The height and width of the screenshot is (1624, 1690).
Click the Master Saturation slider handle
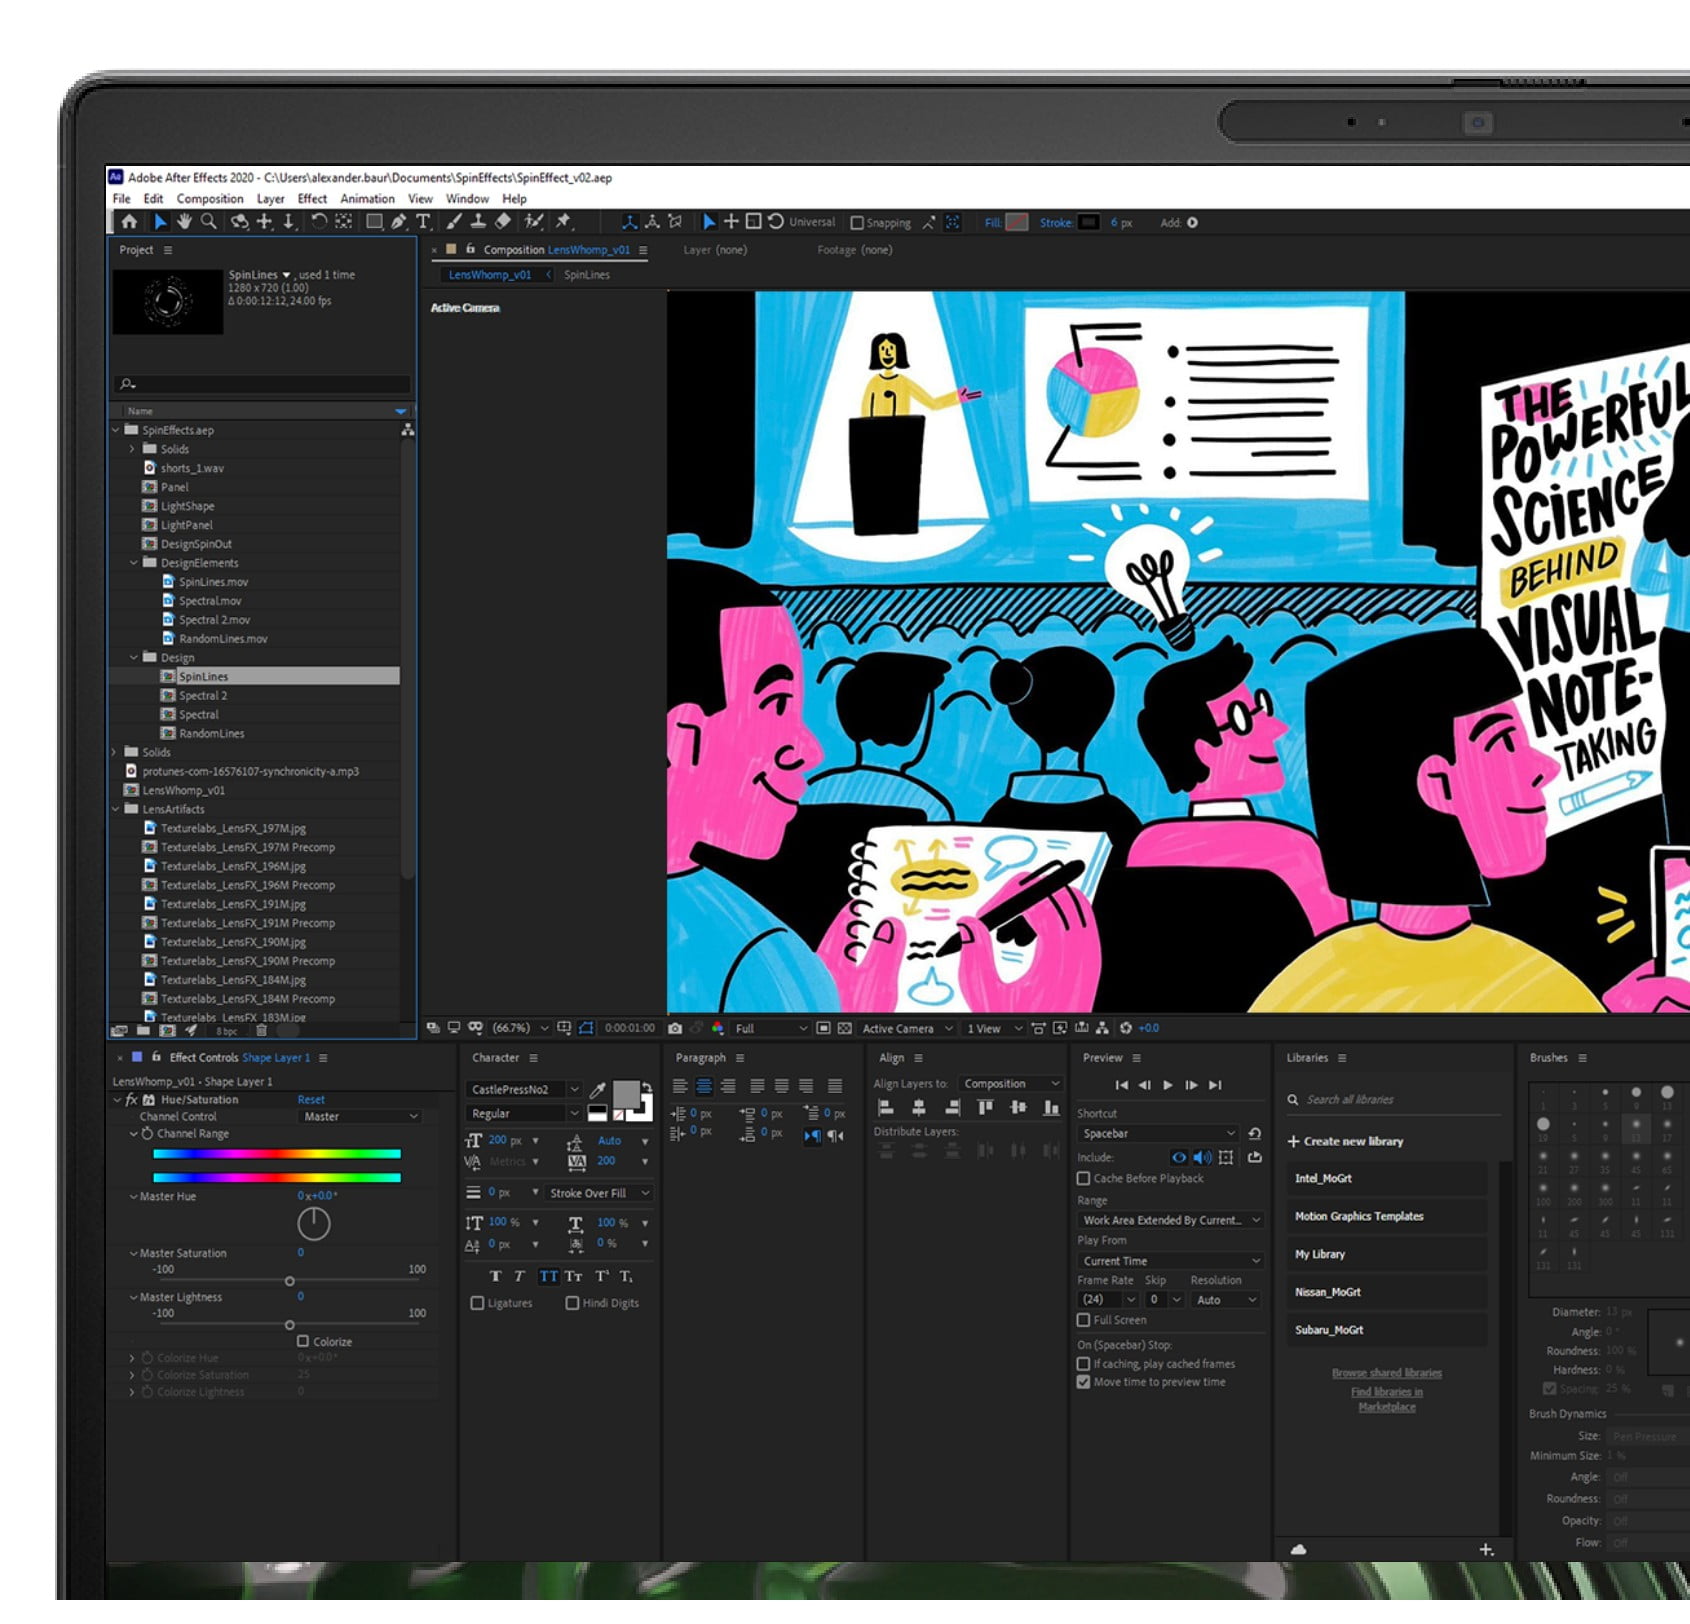(x=289, y=1281)
